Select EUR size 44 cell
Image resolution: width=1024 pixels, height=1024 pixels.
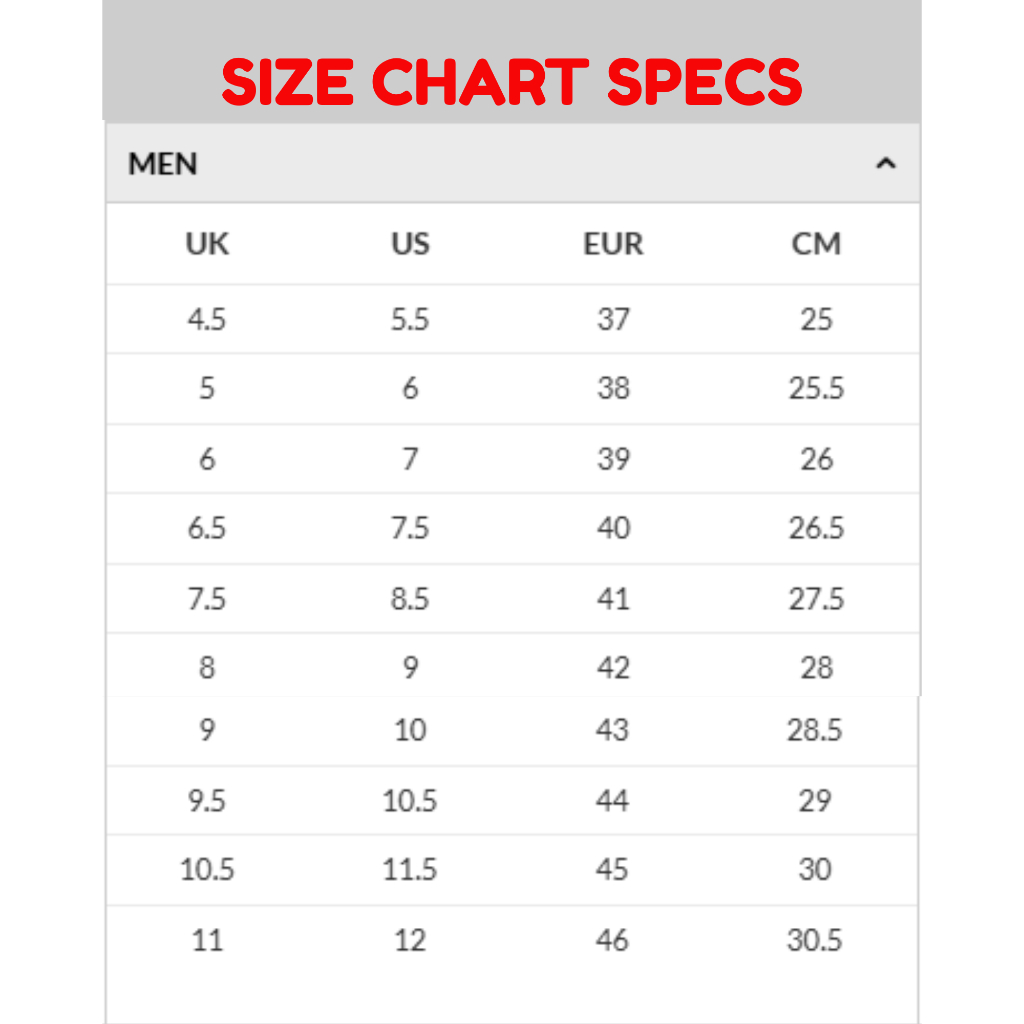click(612, 800)
